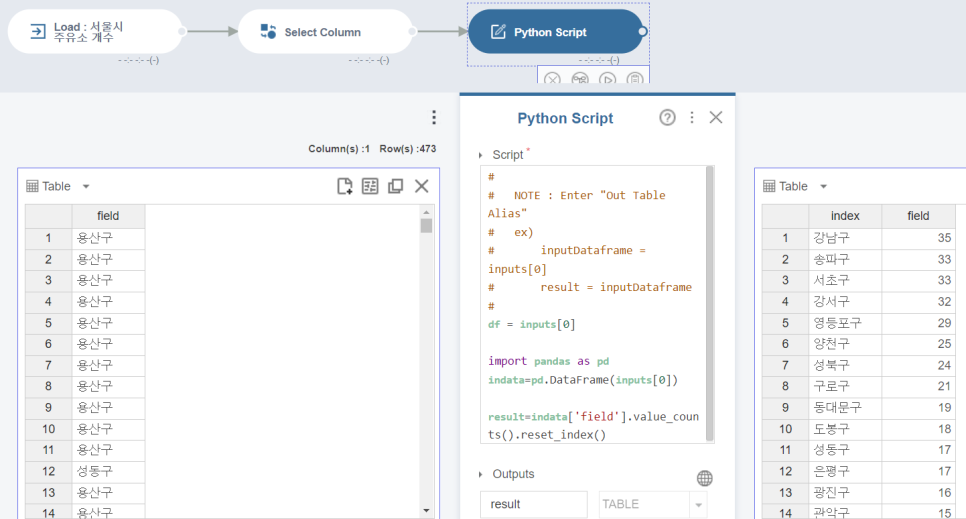Open the right Table view type dropdown
966x519 pixels.
tap(823, 186)
